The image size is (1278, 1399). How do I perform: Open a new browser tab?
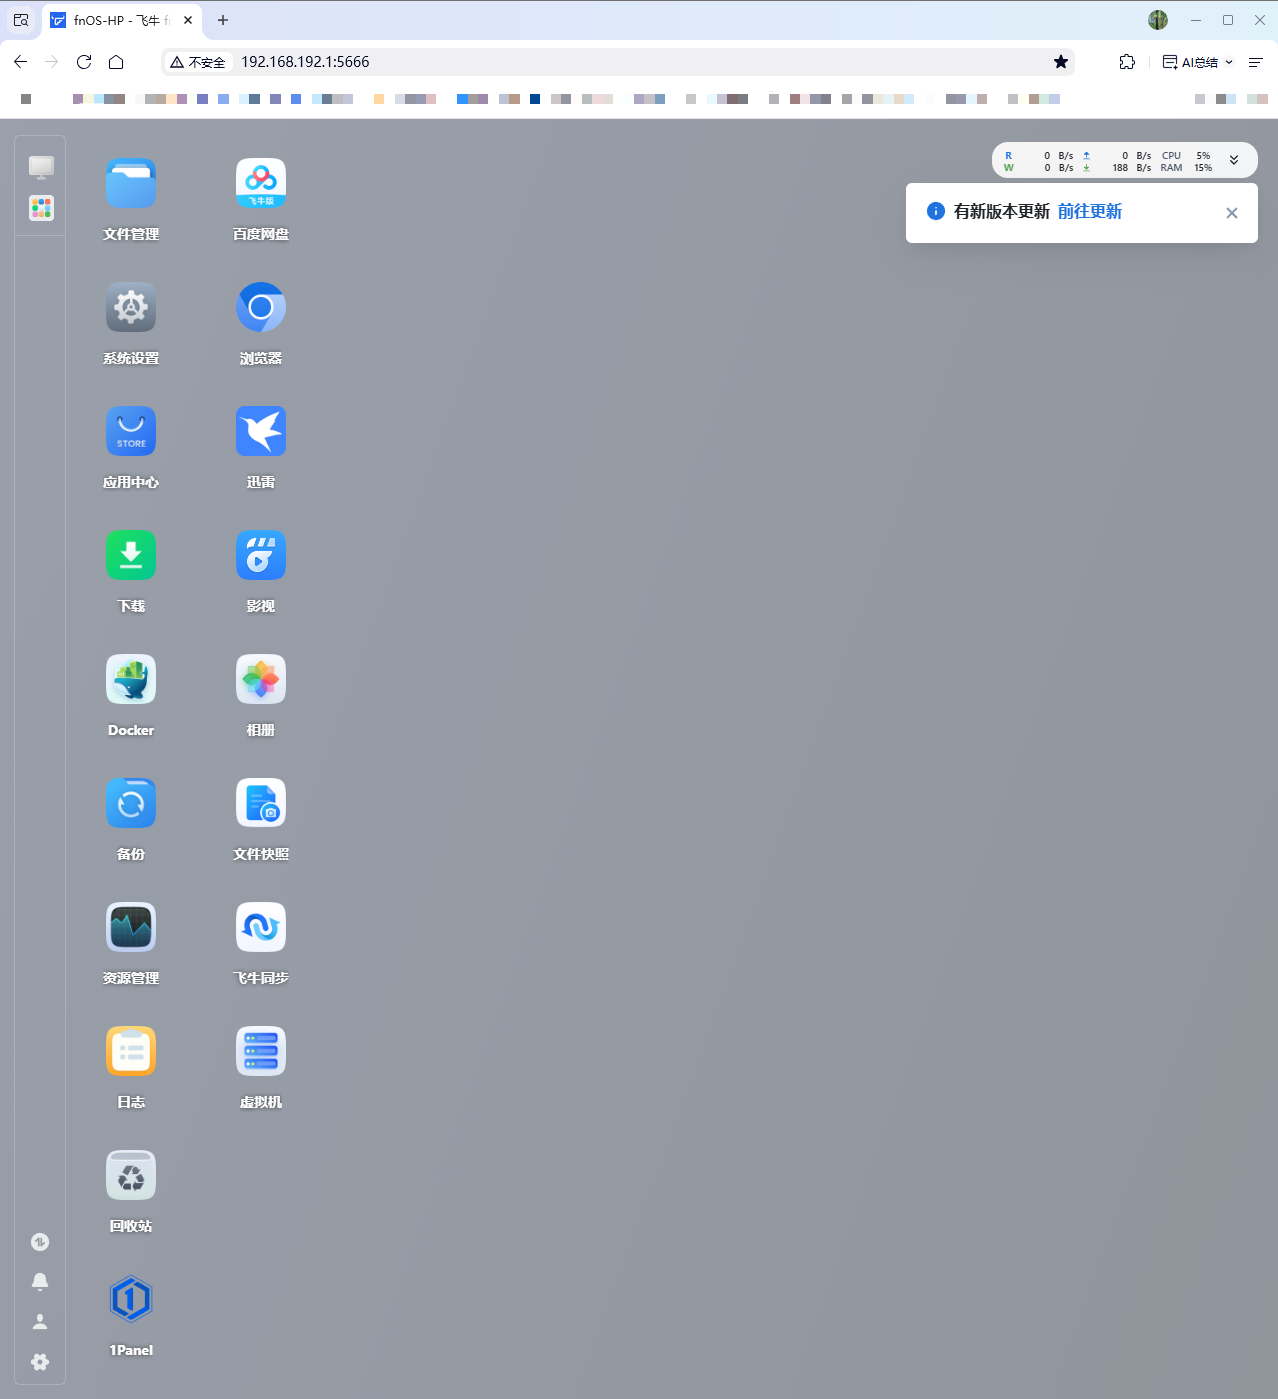223,20
